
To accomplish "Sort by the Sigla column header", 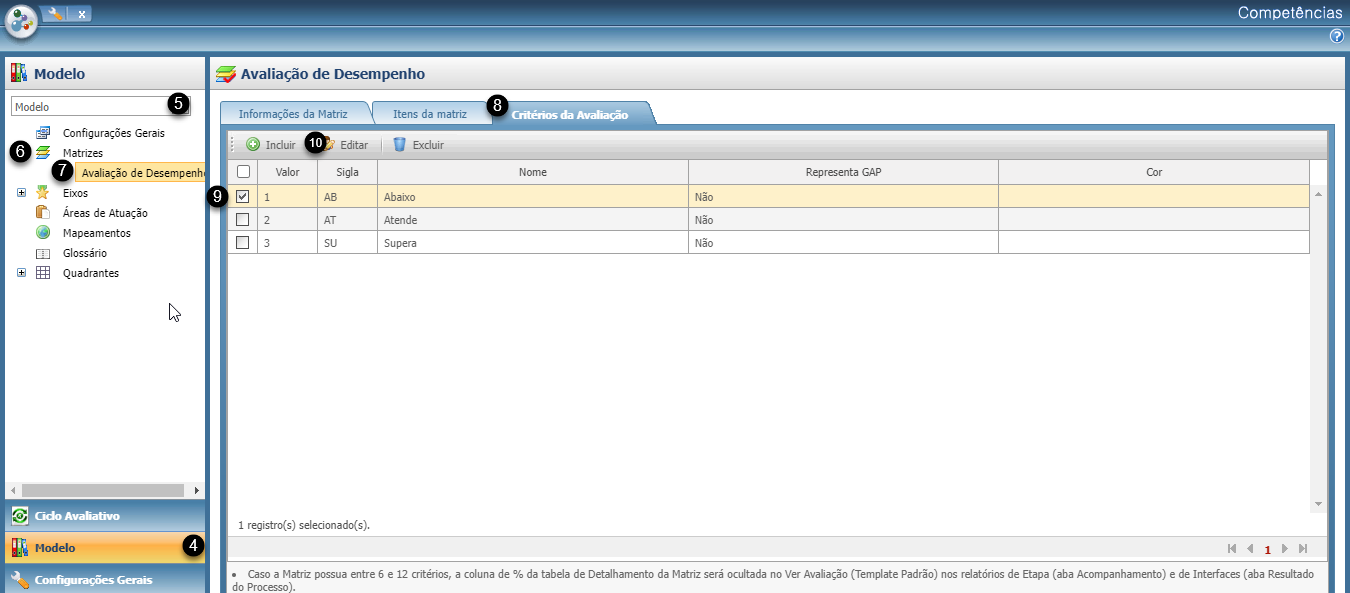I will pyautogui.click(x=347, y=172).
